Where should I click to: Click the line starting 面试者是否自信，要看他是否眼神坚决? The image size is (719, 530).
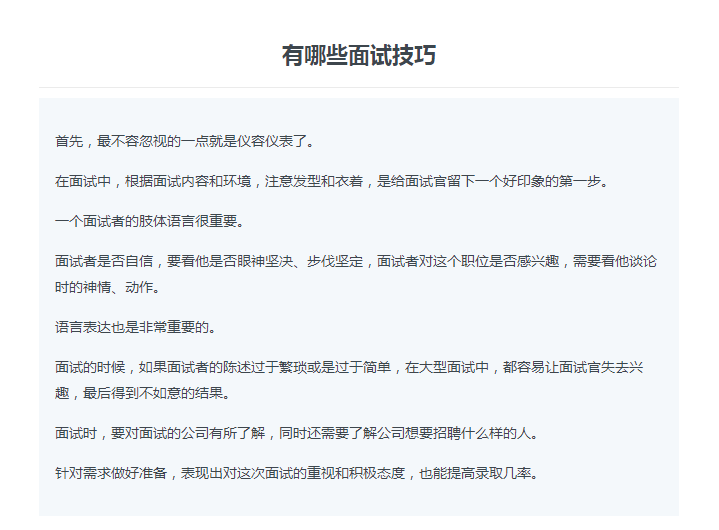coord(356,261)
